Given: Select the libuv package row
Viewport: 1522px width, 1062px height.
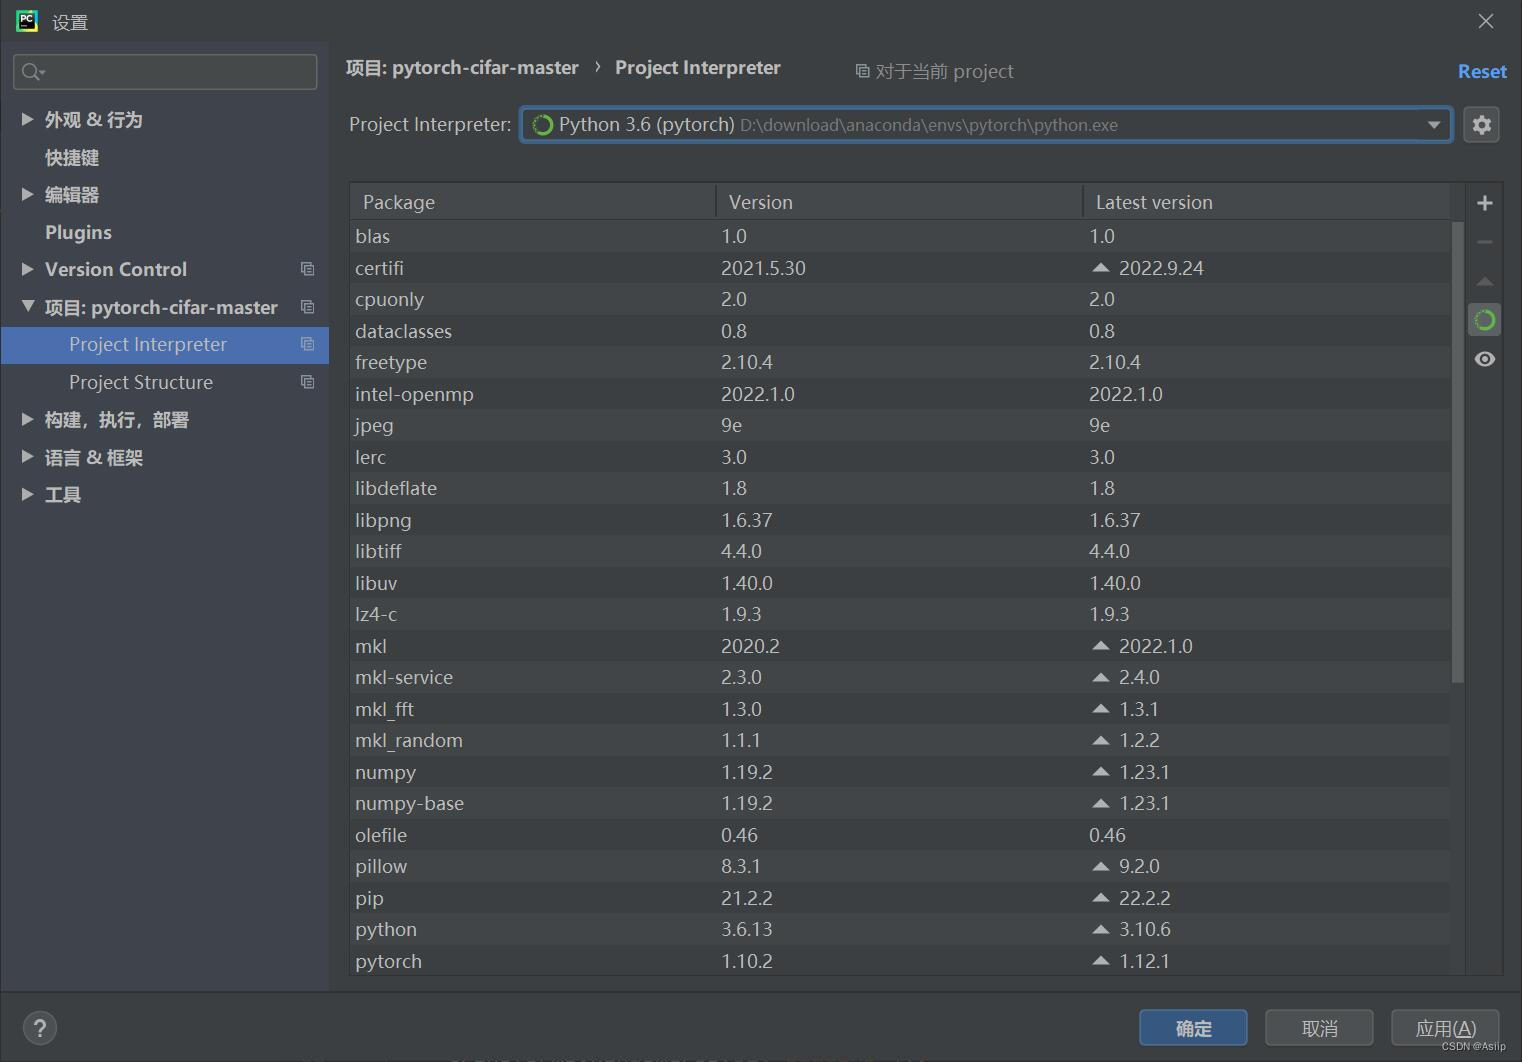Looking at the screenshot, I should (900, 583).
